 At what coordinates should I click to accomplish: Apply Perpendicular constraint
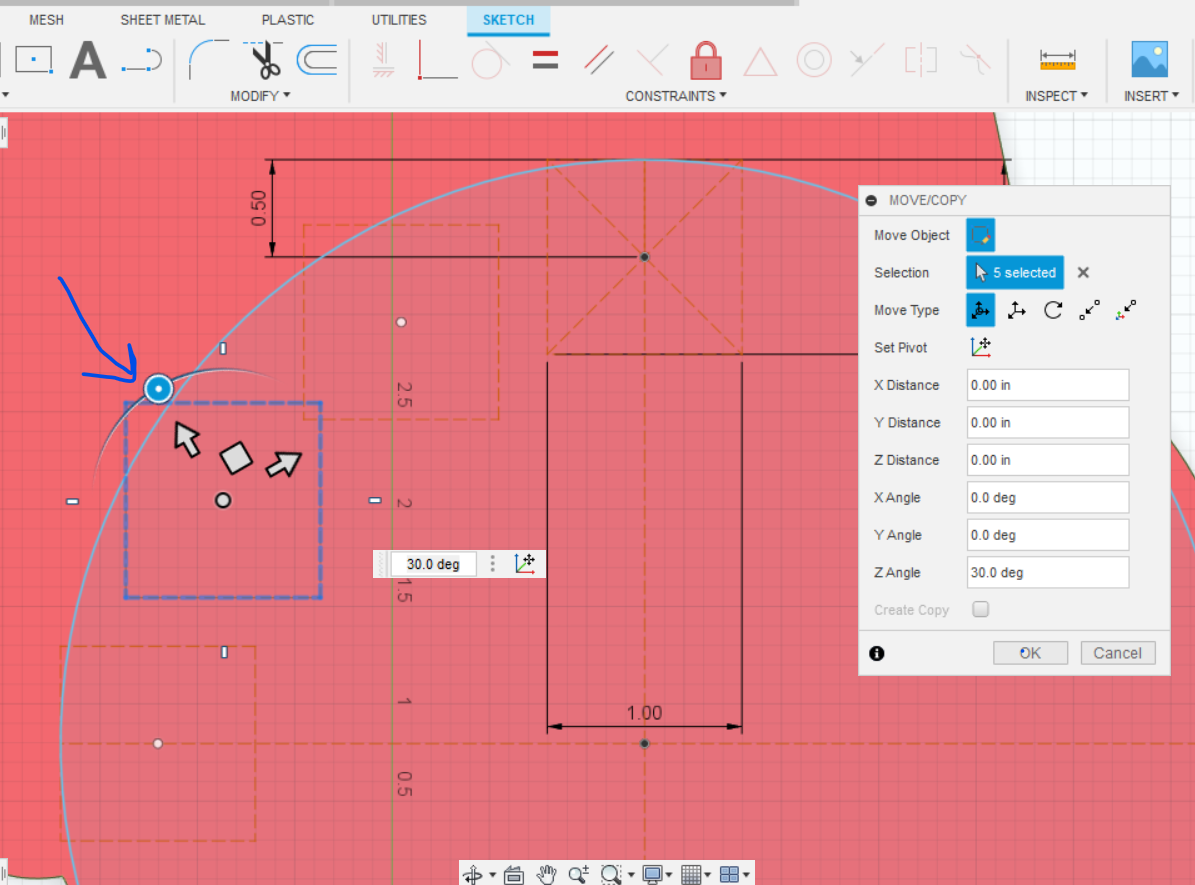click(x=652, y=59)
